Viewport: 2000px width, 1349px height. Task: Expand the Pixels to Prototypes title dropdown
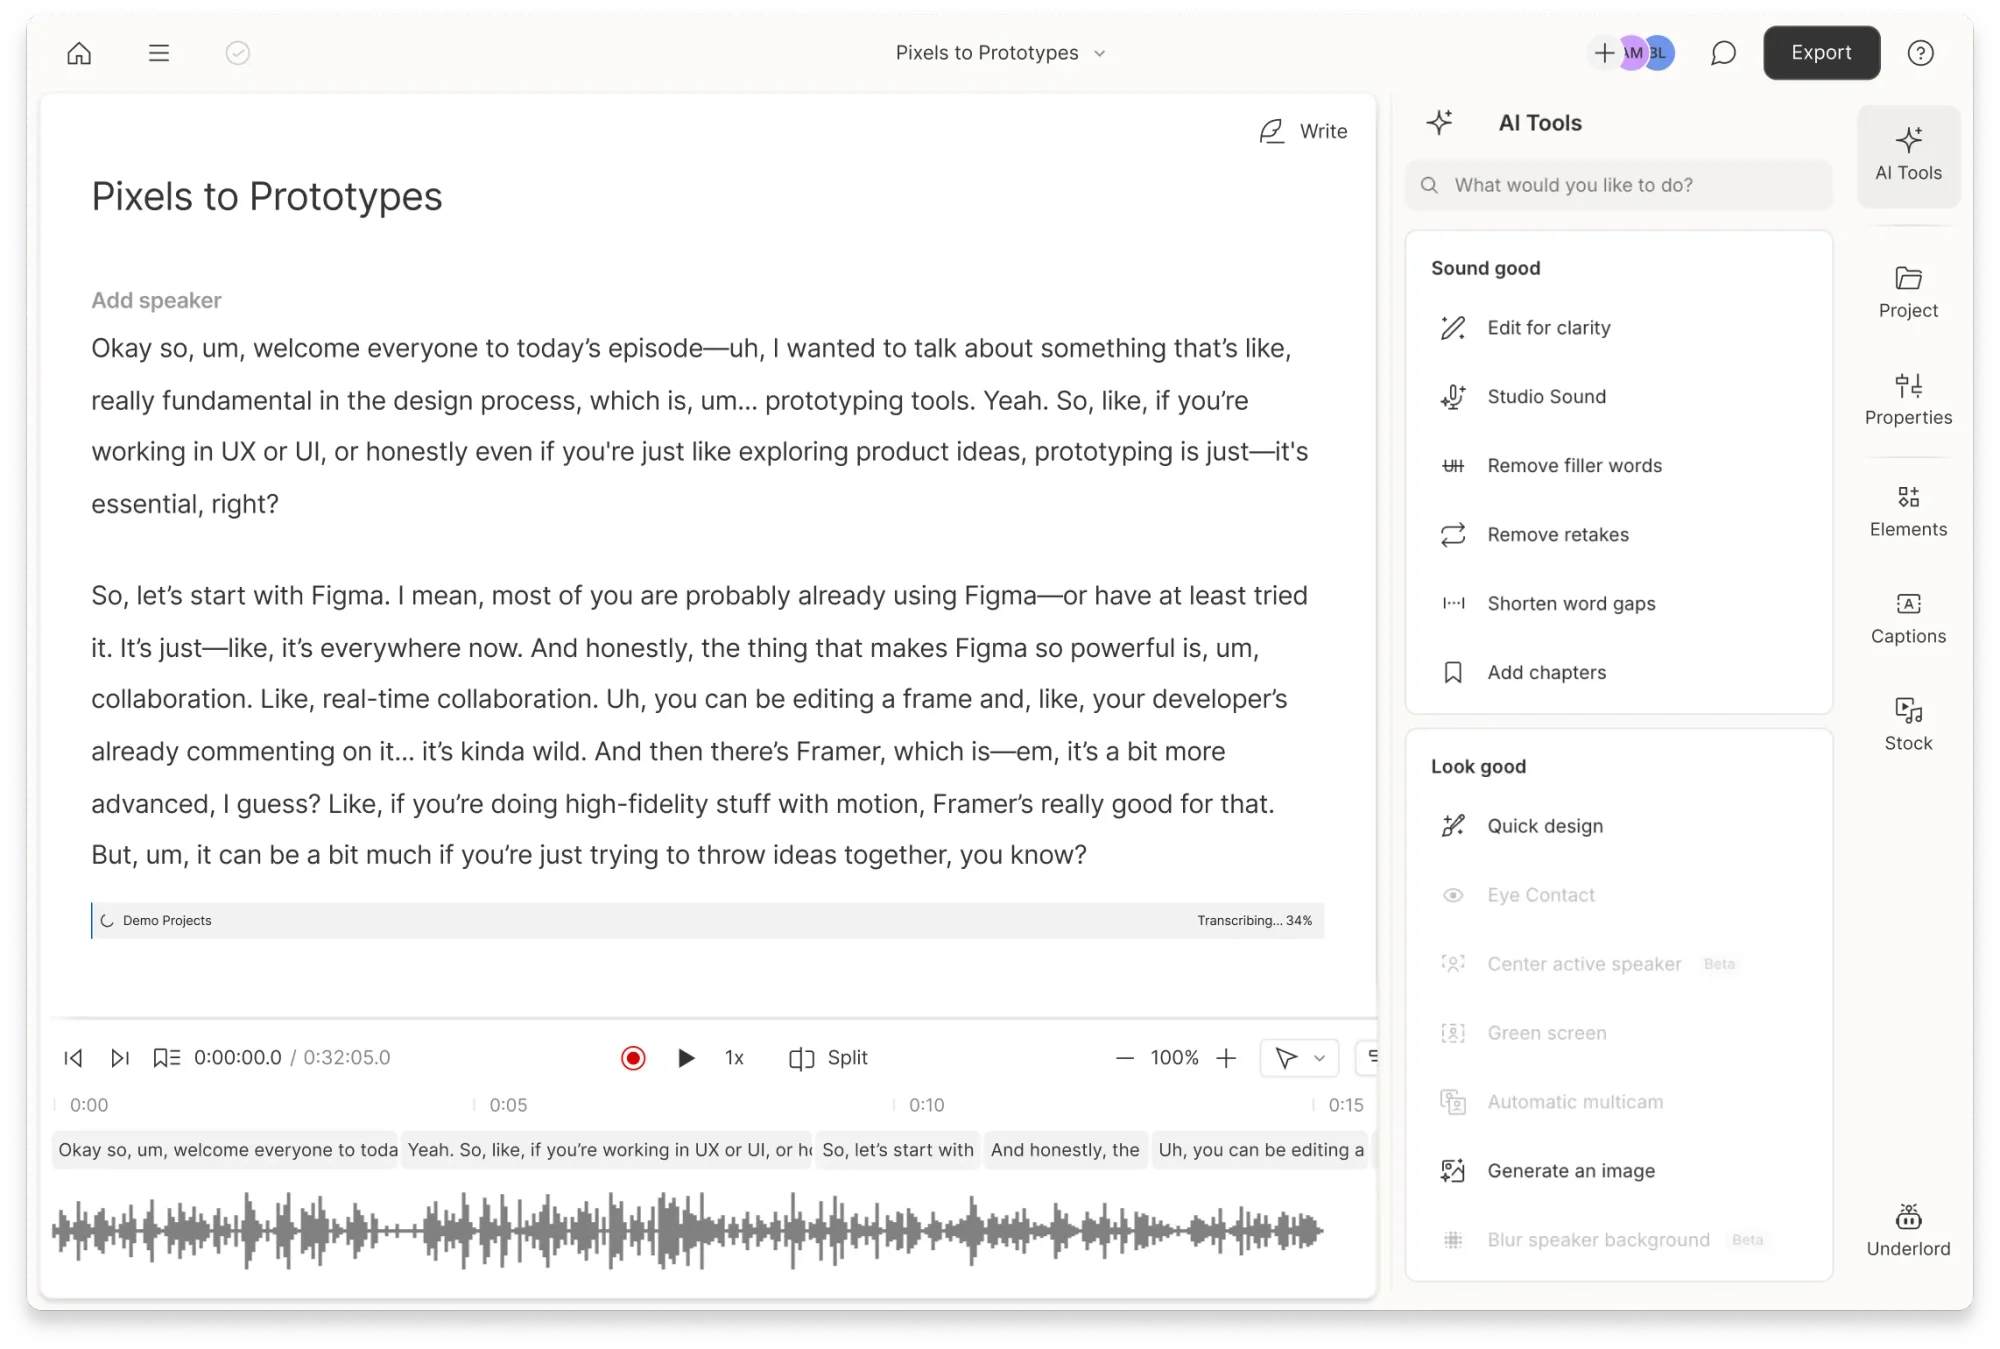1099,53
